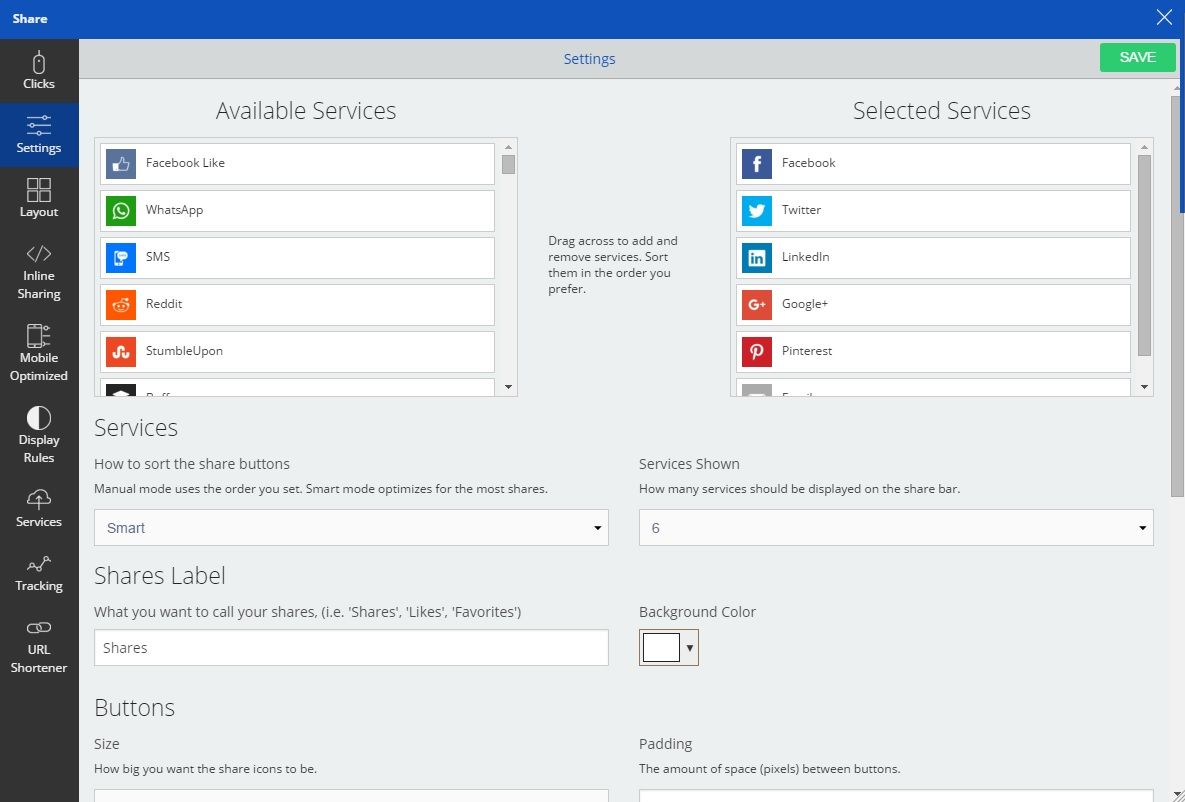Open the Services Shown dropdown
Screen dimensions: 1185x802
(895, 527)
